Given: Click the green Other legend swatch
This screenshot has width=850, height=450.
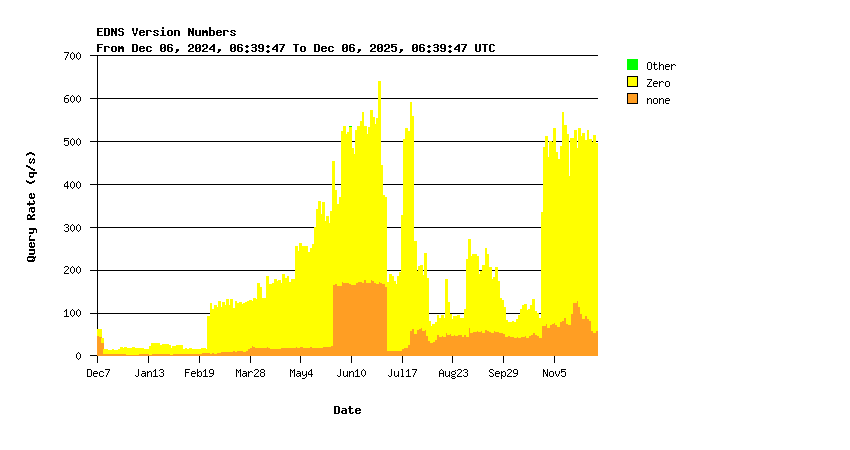Looking at the screenshot, I should (x=632, y=65).
